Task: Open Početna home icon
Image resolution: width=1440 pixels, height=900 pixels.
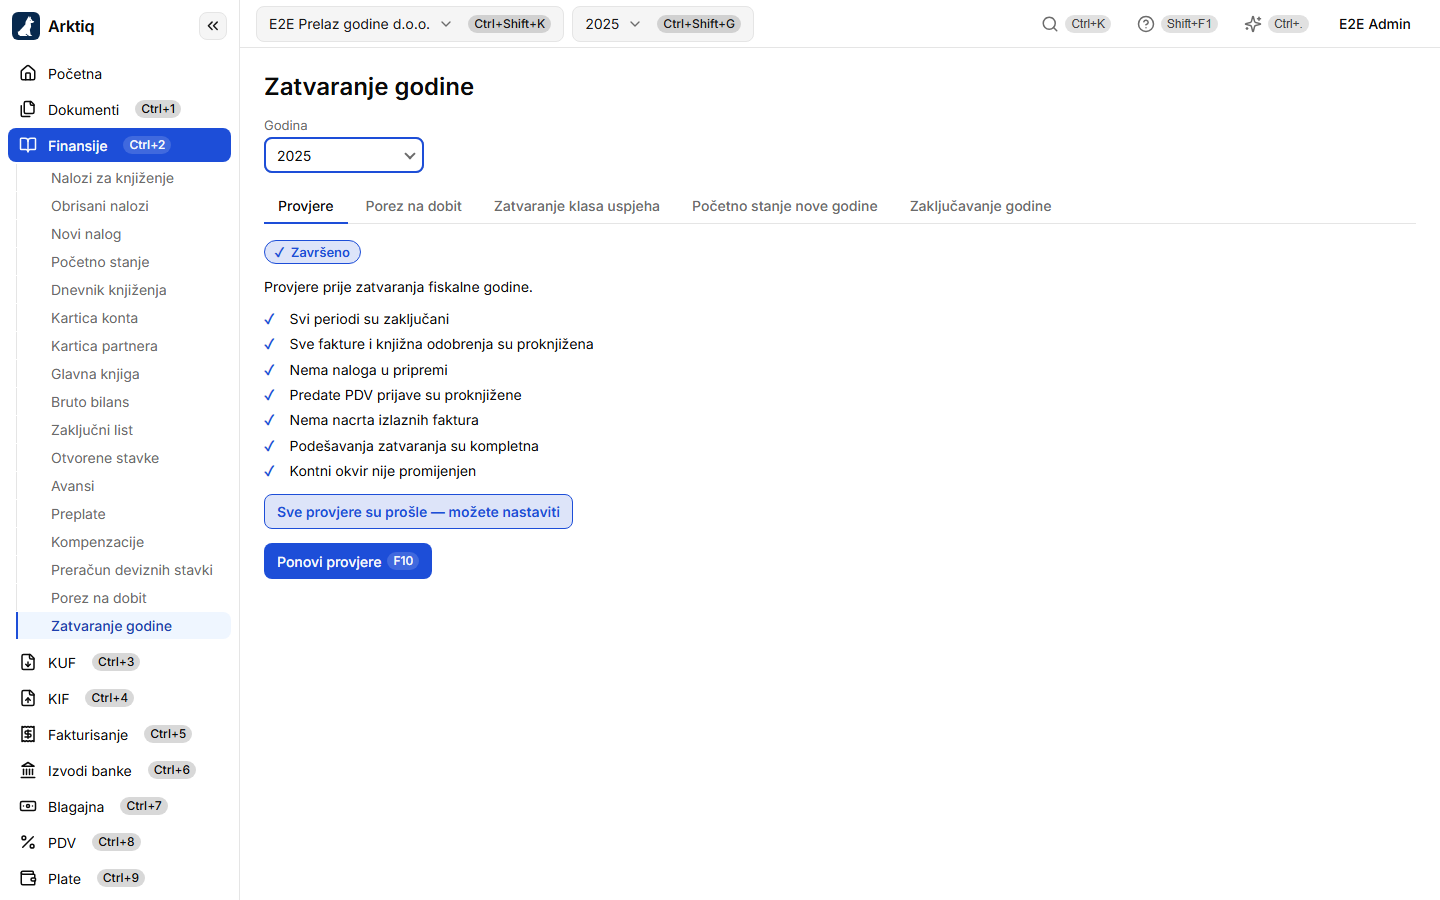Action: tap(28, 73)
